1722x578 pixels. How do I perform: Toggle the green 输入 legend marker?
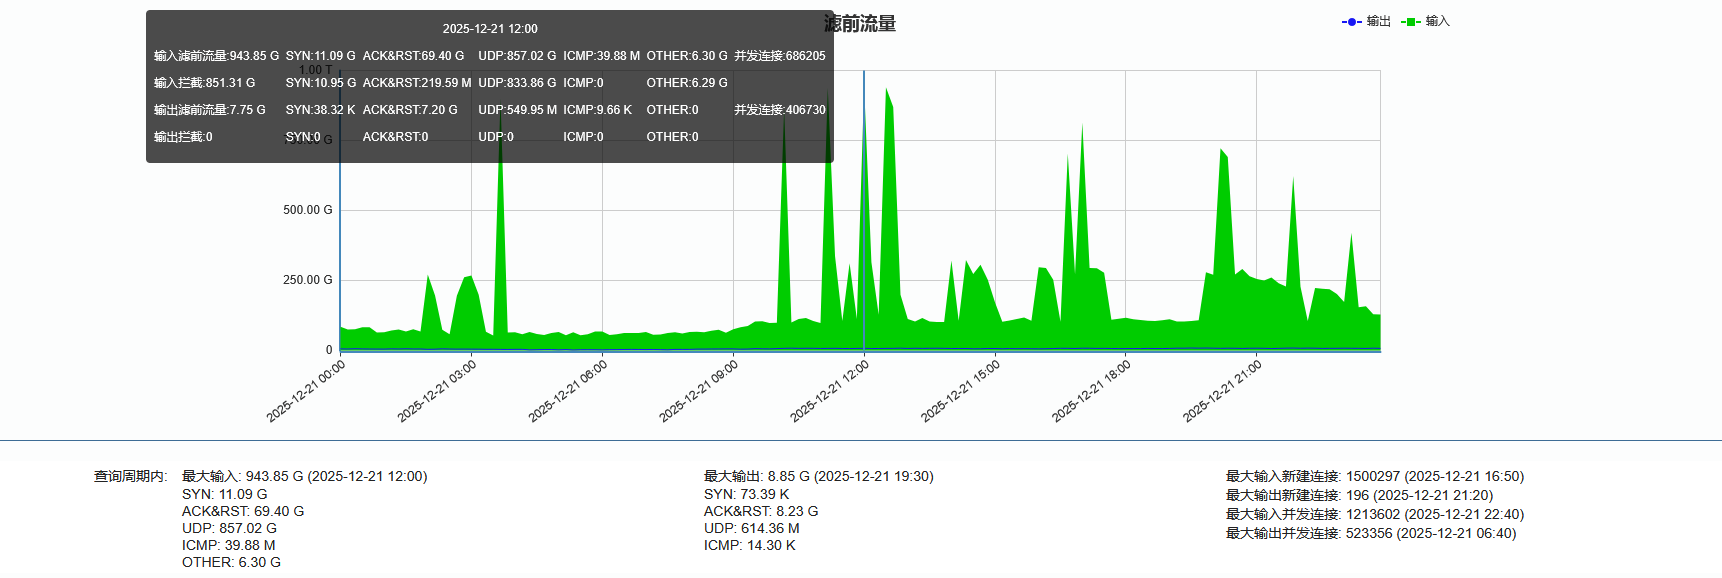click(1410, 22)
